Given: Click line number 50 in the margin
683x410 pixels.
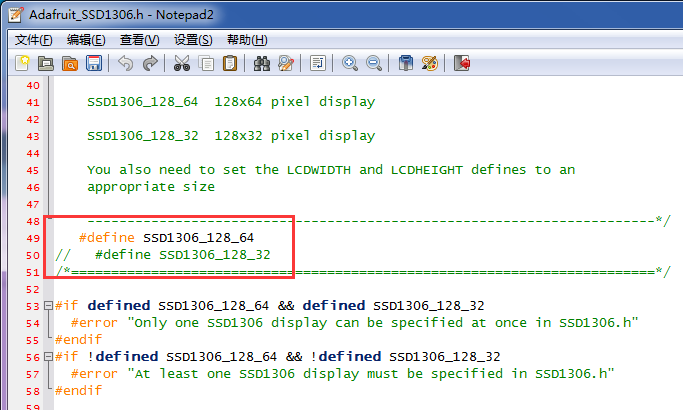Looking at the screenshot, I should [33, 255].
